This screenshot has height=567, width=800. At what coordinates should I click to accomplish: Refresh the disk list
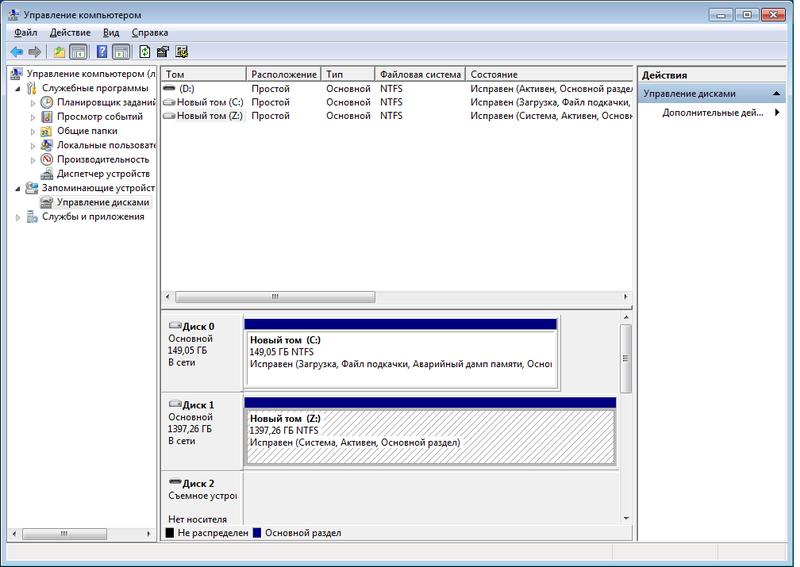coord(144,52)
